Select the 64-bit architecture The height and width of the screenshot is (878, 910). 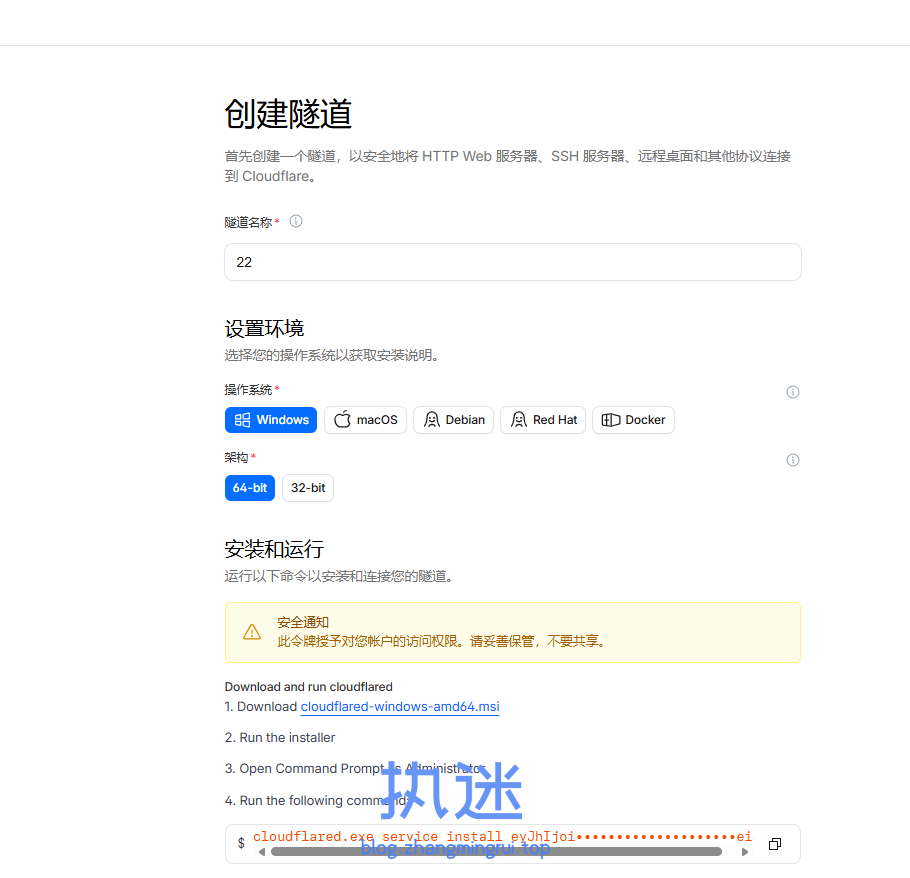tap(250, 487)
